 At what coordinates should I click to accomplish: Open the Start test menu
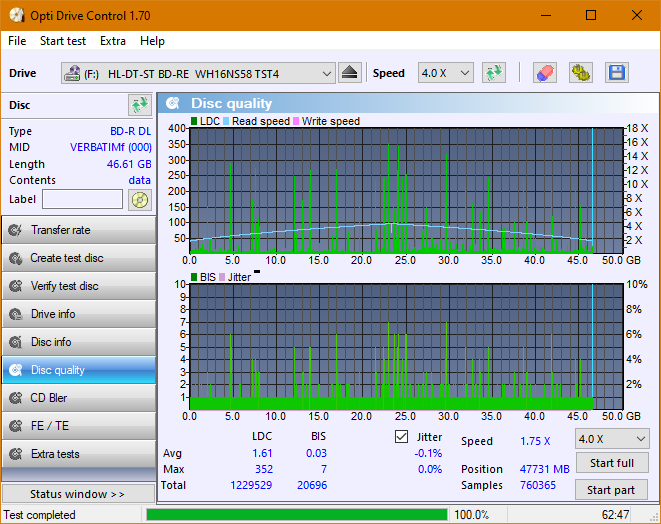(x=63, y=41)
